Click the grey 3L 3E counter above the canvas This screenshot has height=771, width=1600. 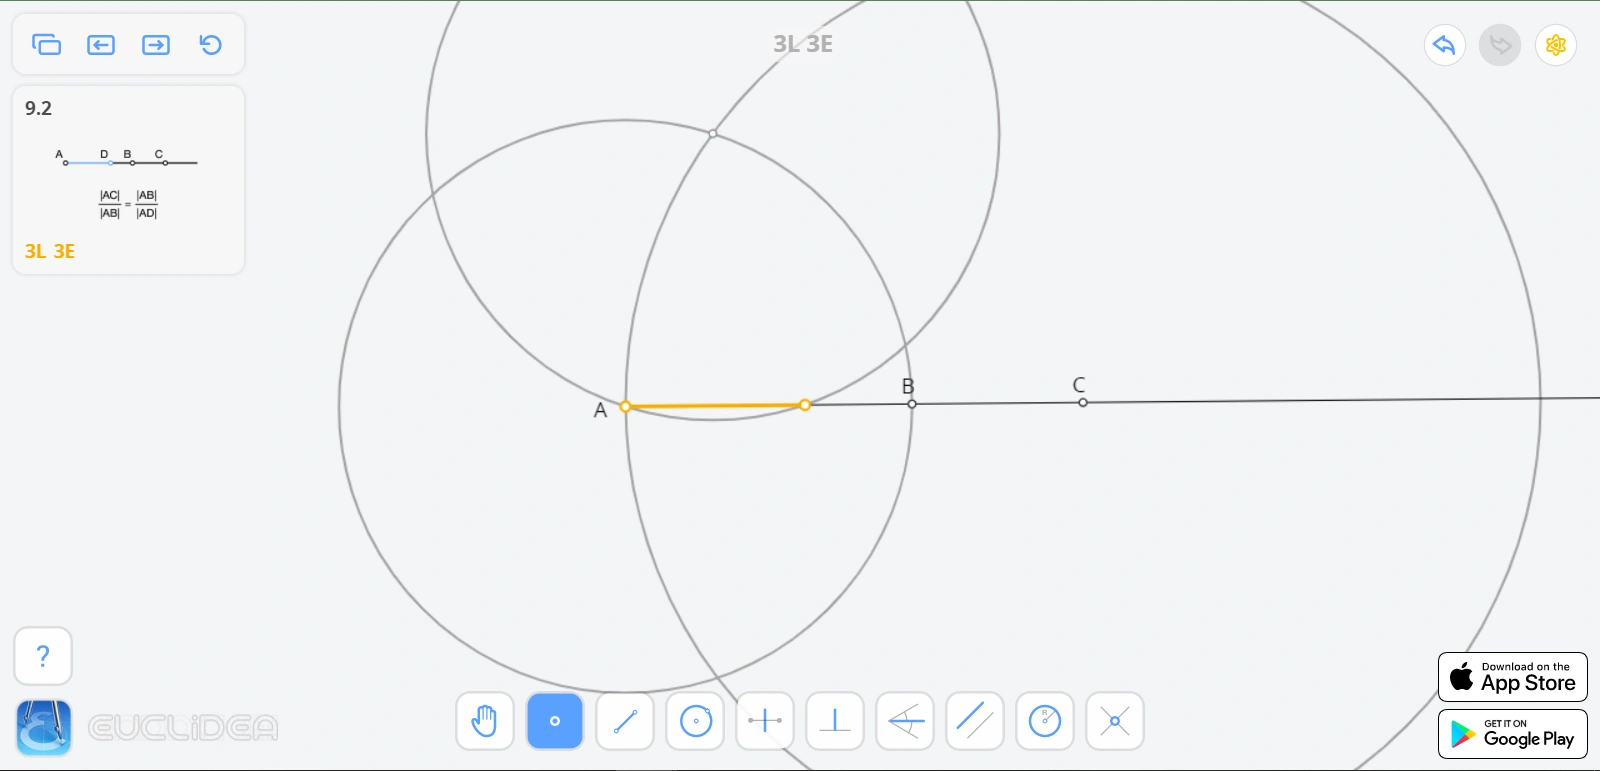803,44
